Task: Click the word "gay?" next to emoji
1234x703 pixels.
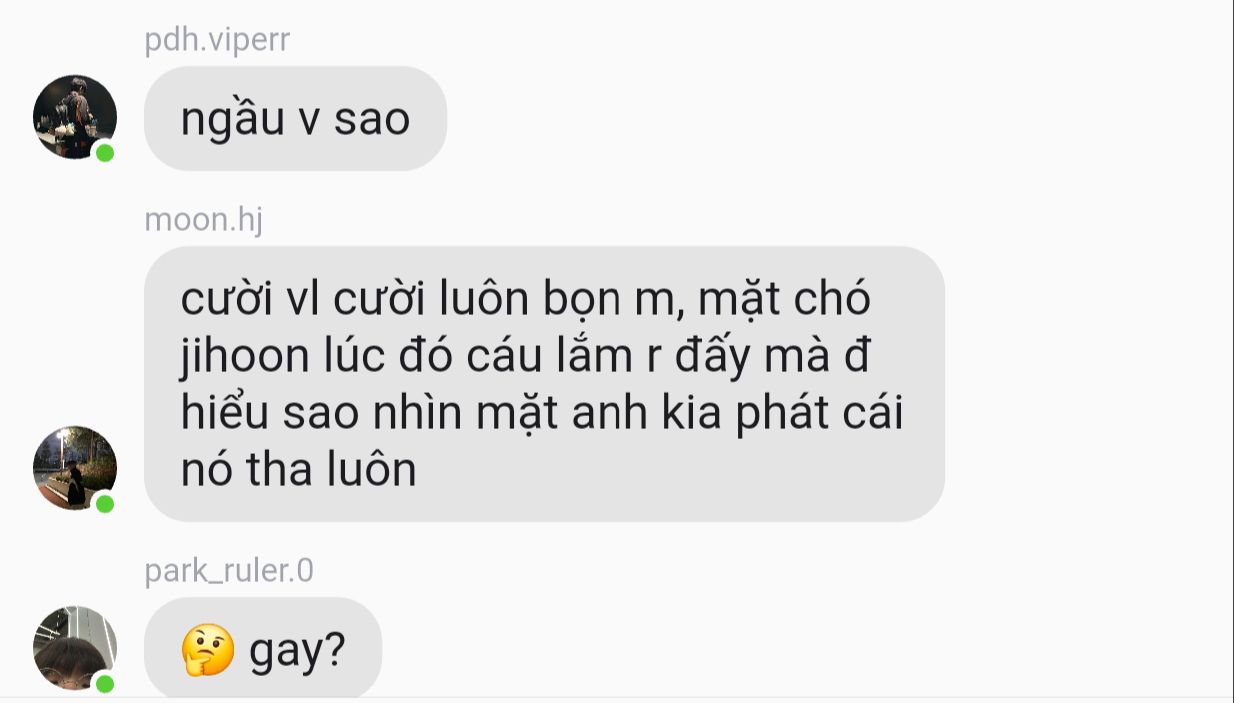Action: (297, 651)
